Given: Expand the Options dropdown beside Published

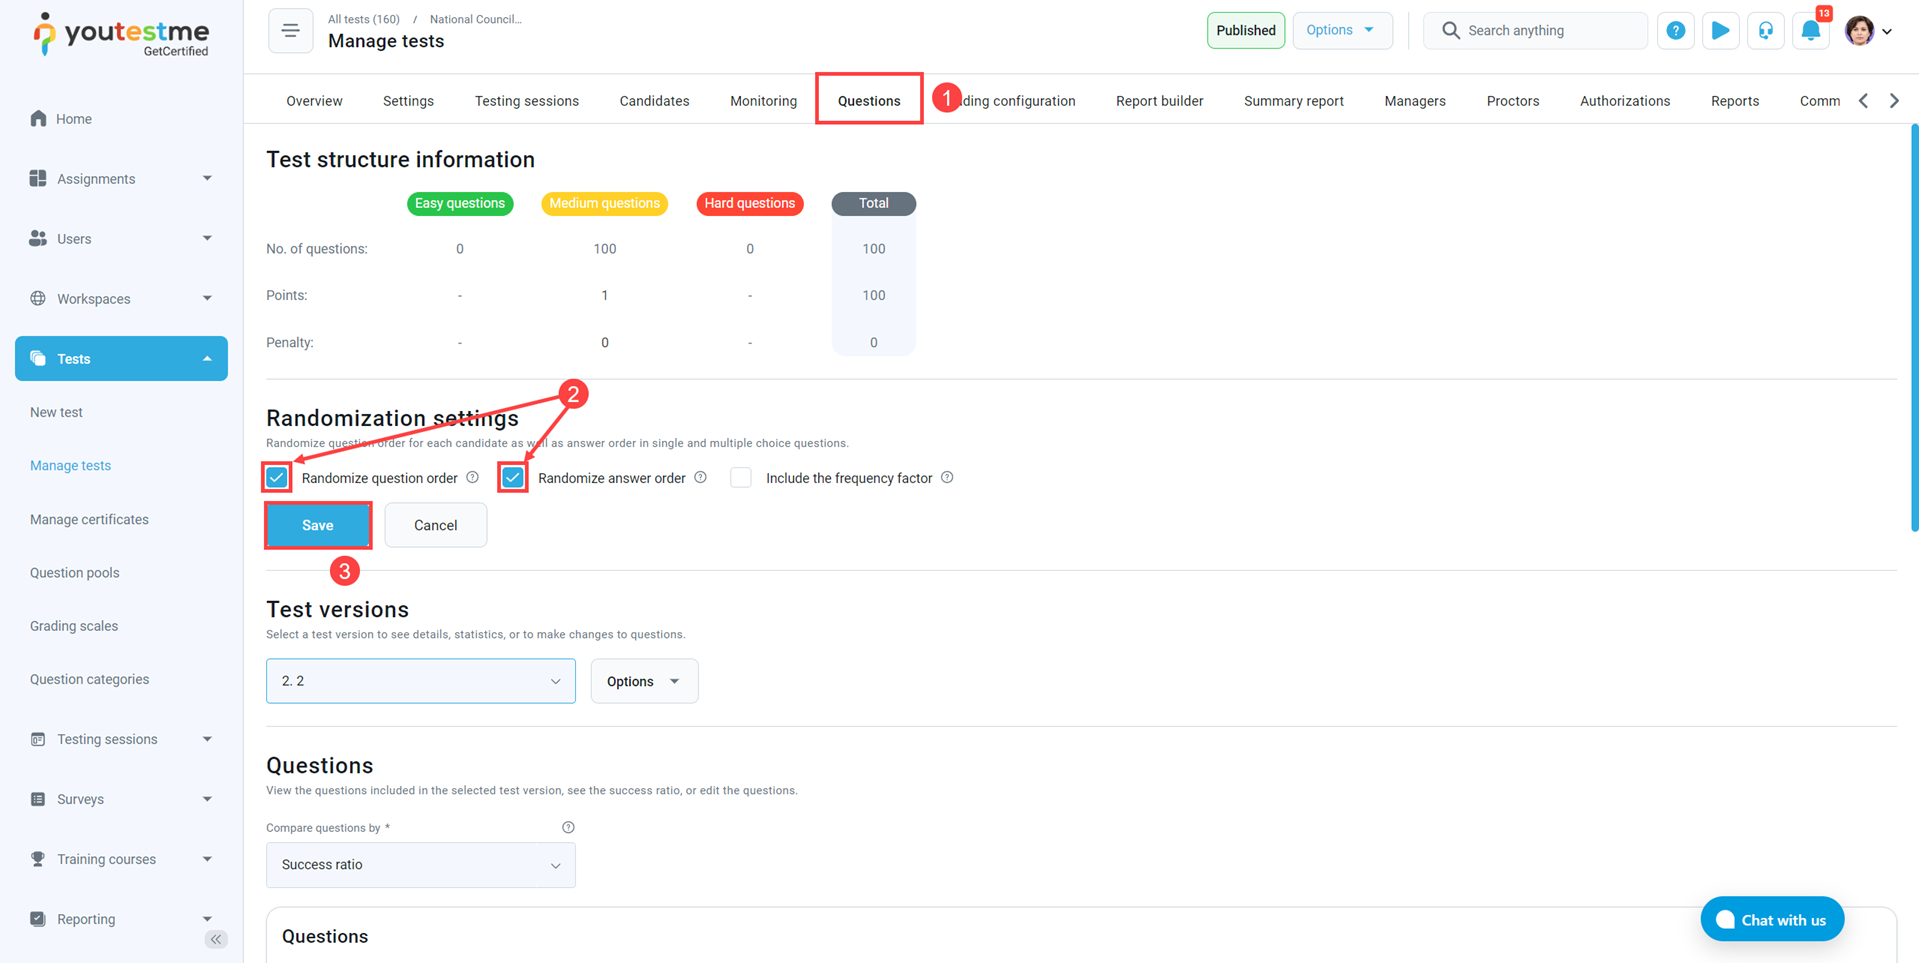Looking at the screenshot, I should tap(1341, 31).
